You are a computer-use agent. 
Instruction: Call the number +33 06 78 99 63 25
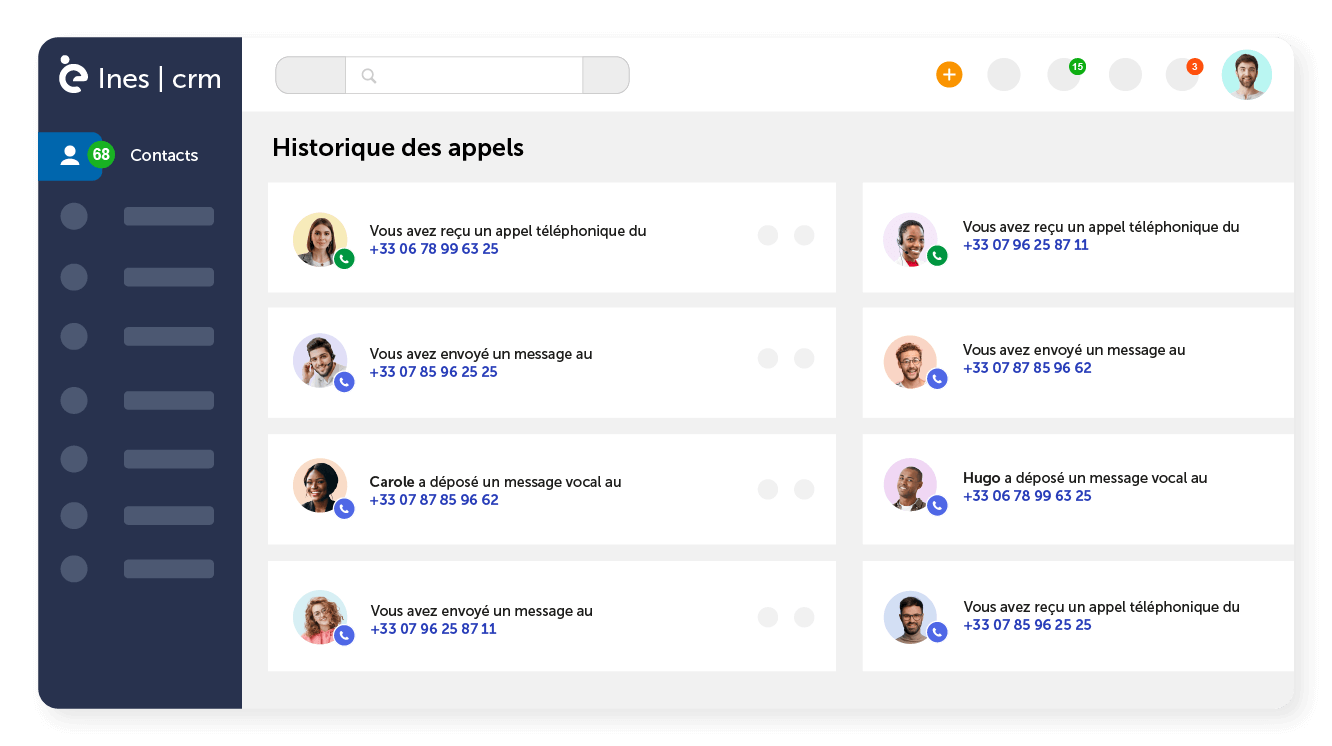pyautogui.click(x=434, y=249)
